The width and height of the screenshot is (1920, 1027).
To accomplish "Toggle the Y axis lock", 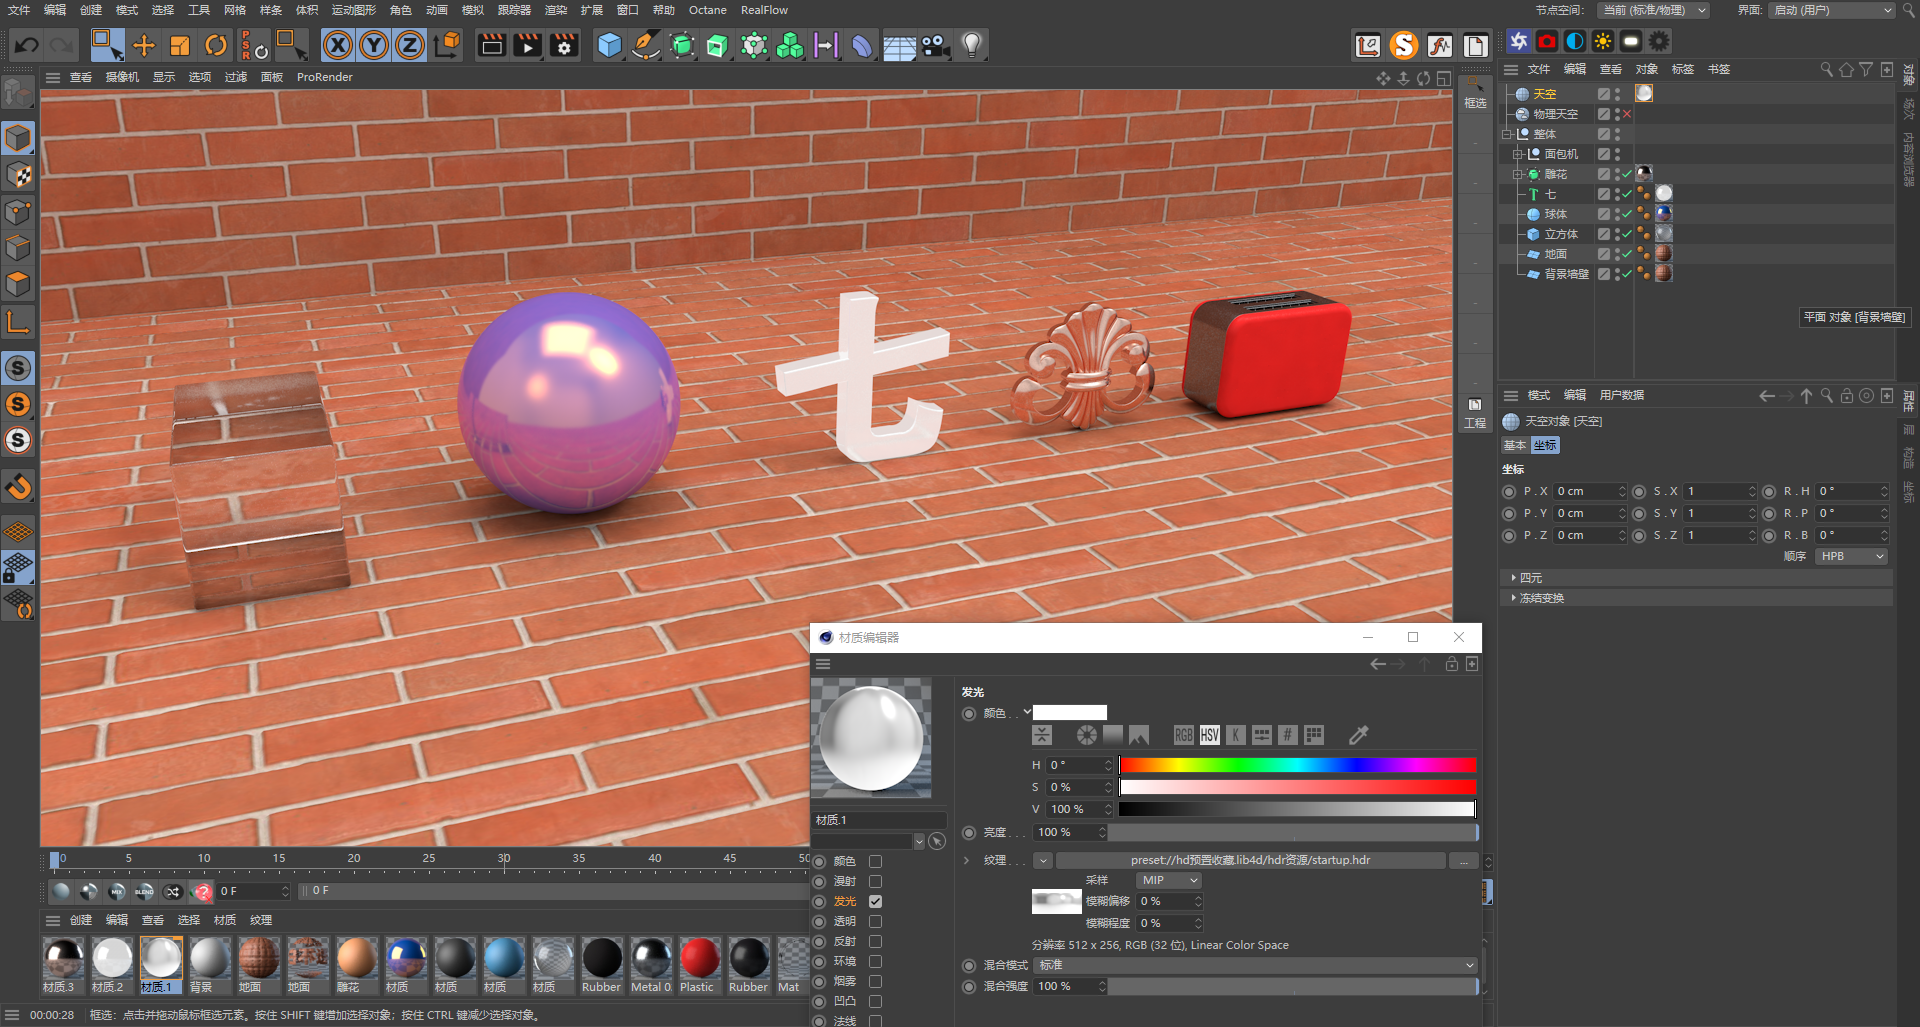I will pyautogui.click(x=374, y=45).
